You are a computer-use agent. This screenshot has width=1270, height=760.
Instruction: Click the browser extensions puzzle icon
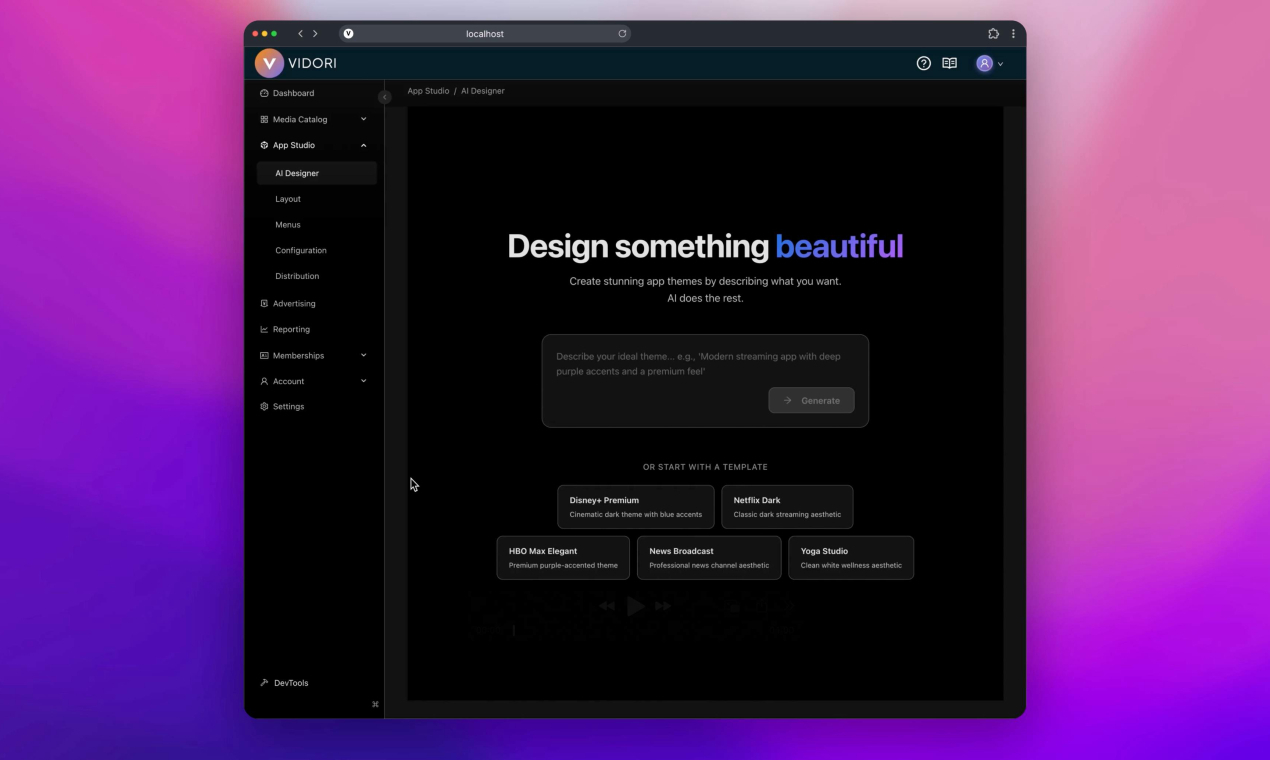993,34
